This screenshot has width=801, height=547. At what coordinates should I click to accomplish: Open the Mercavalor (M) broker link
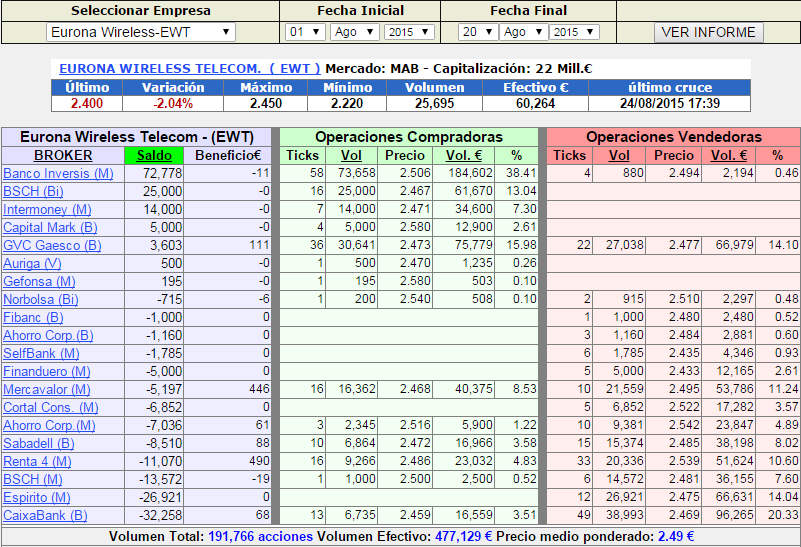pos(46,389)
